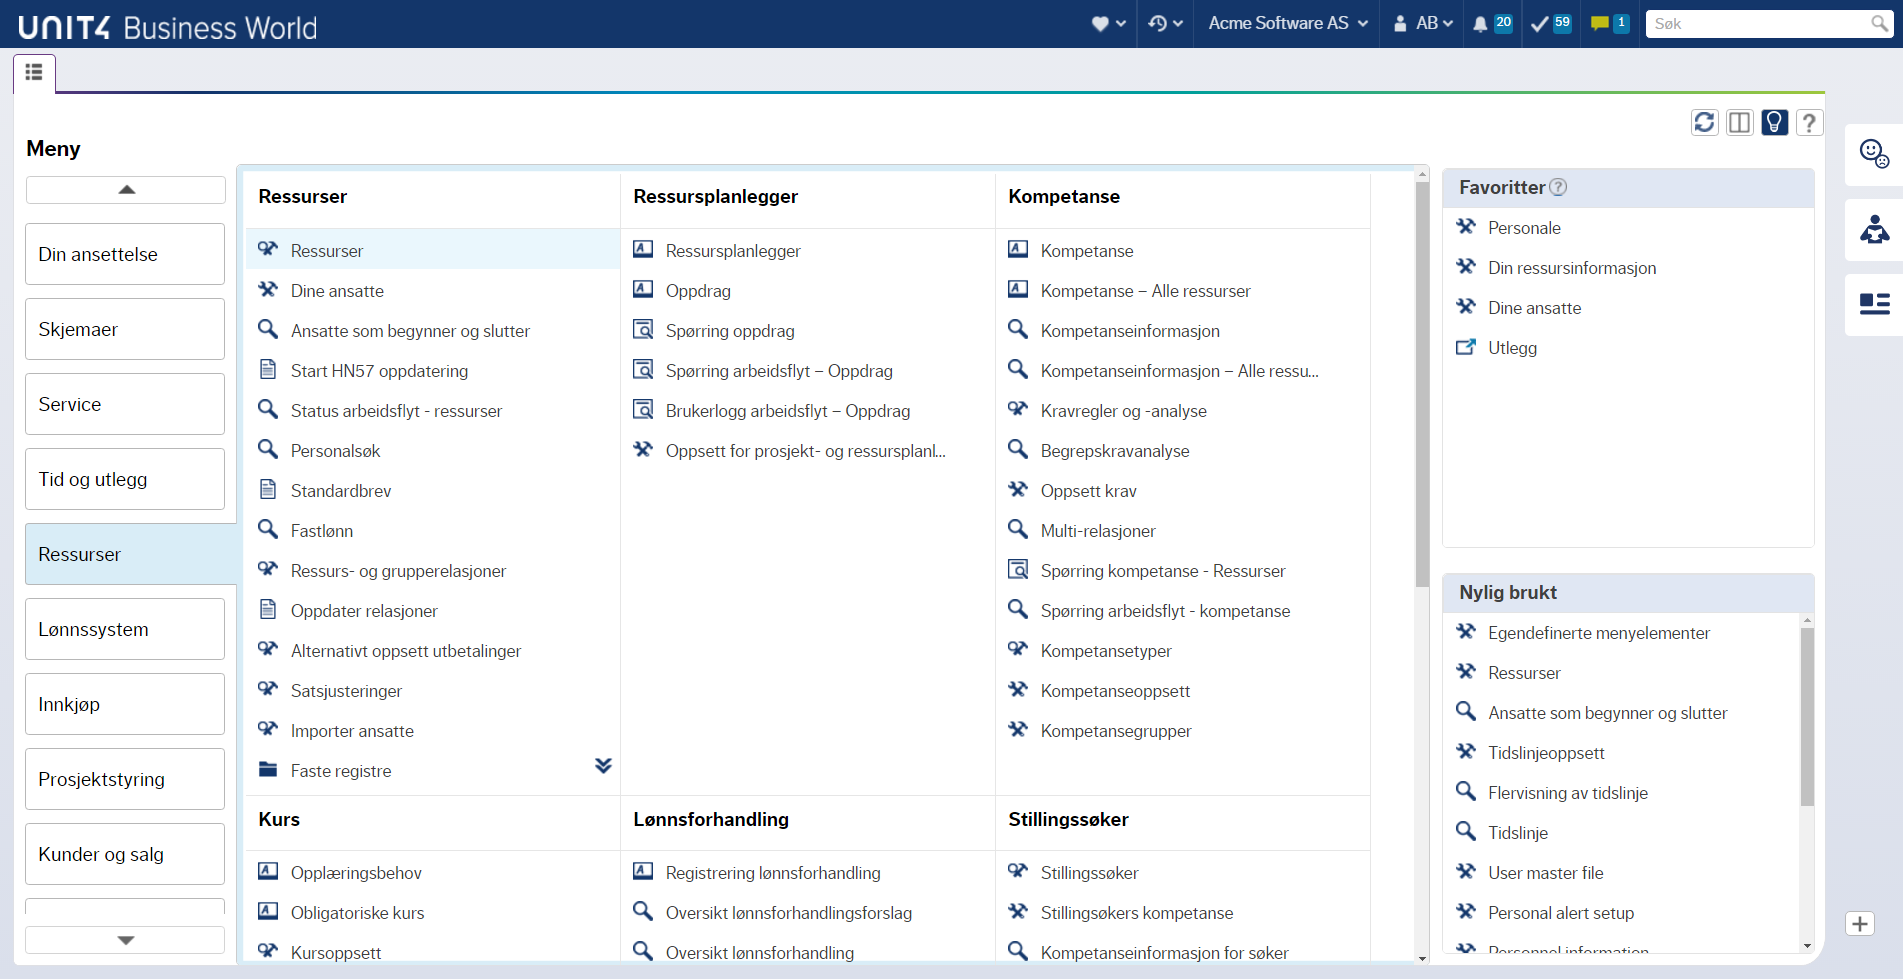The height and width of the screenshot is (979, 1903).
Task: Open the smiley feedback side icon
Action: point(1874,154)
